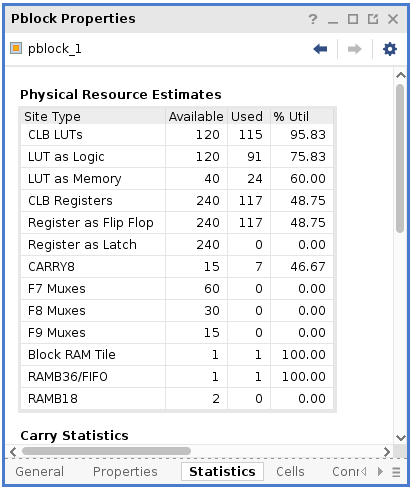Click the forward arrow navigation icon
This screenshot has width=415, height=490.
click(x=354, y=49)
